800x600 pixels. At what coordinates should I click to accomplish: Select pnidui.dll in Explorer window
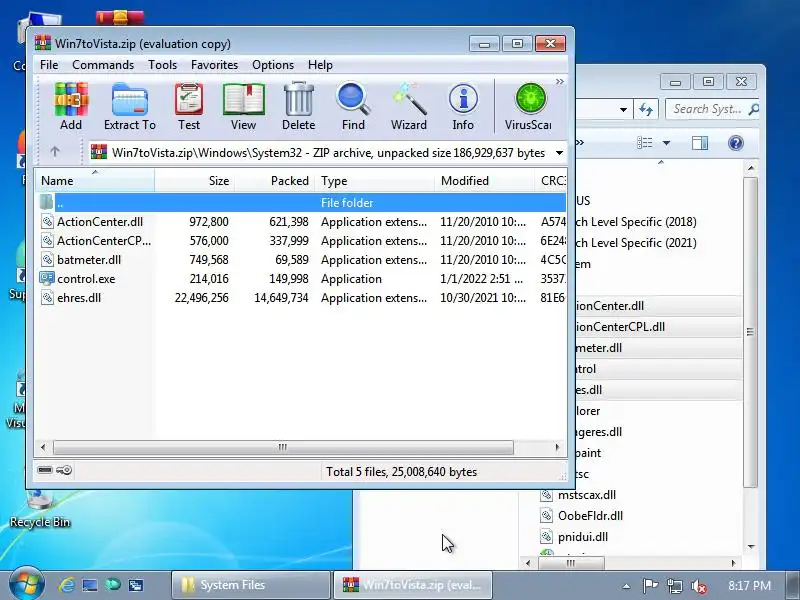[583, 537]
